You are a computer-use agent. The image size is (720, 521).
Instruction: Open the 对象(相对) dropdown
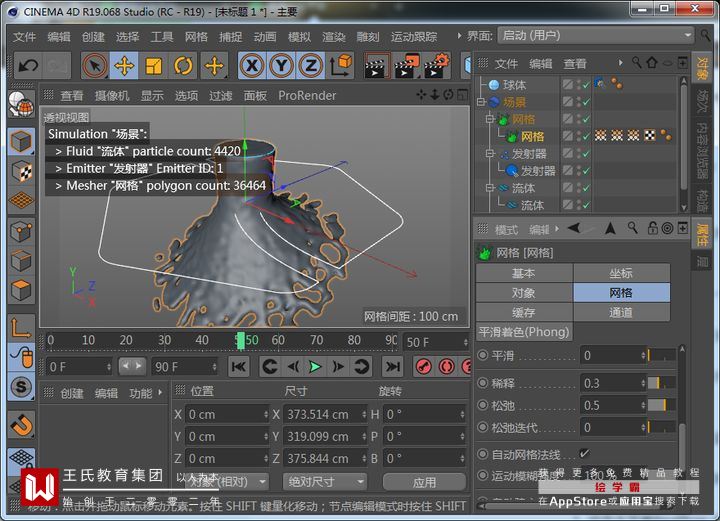pyautogui.click(x=227, y=482)
